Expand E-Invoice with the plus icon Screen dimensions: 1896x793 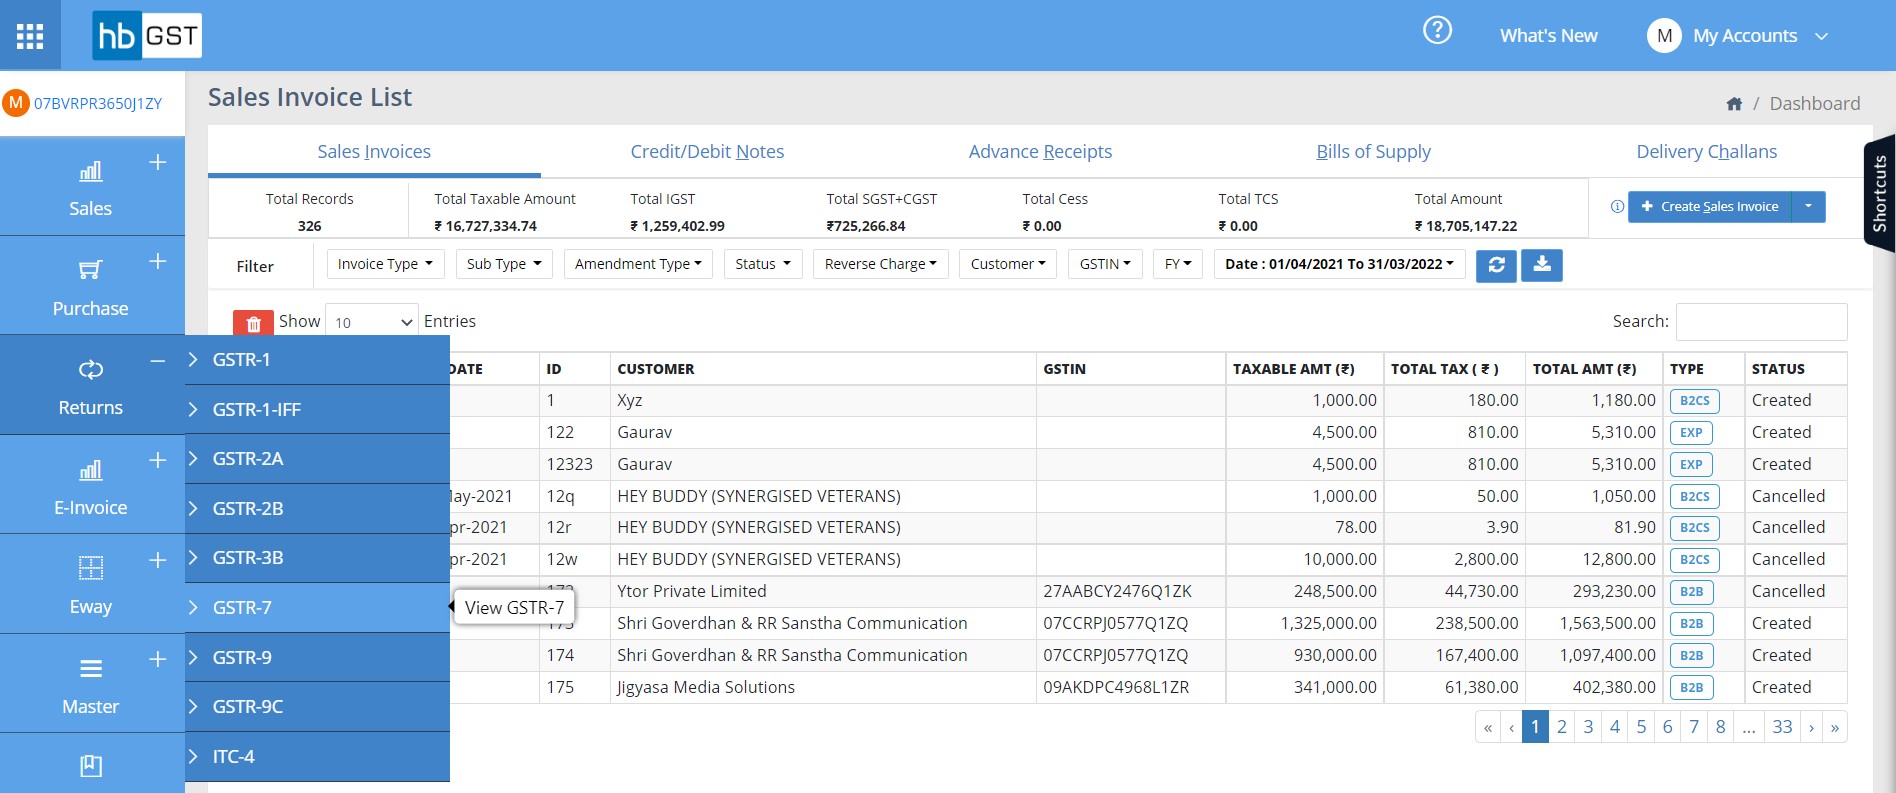[157, 460]
